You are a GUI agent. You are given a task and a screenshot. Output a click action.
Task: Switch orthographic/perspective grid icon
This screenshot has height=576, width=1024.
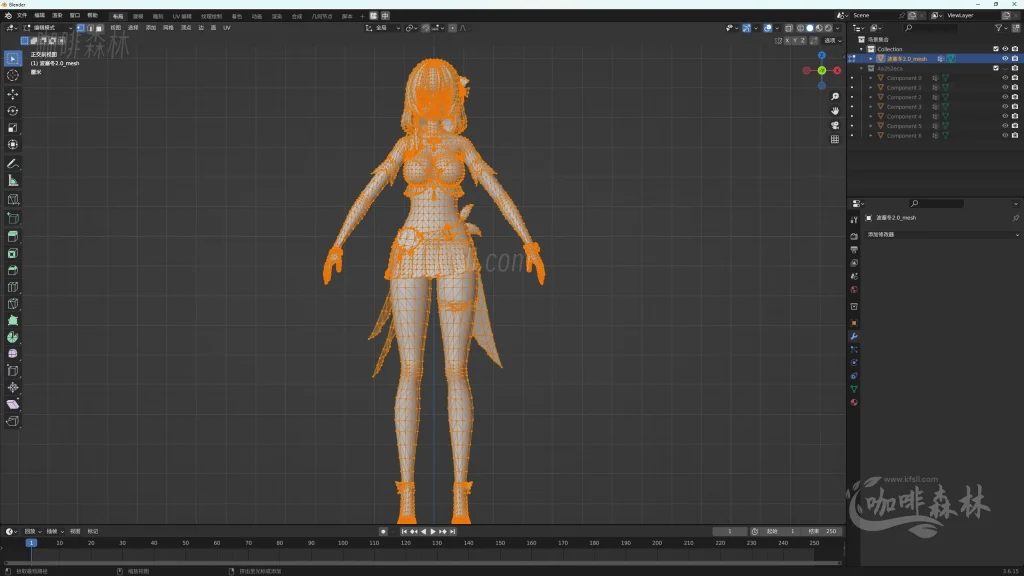click(835, 140)
